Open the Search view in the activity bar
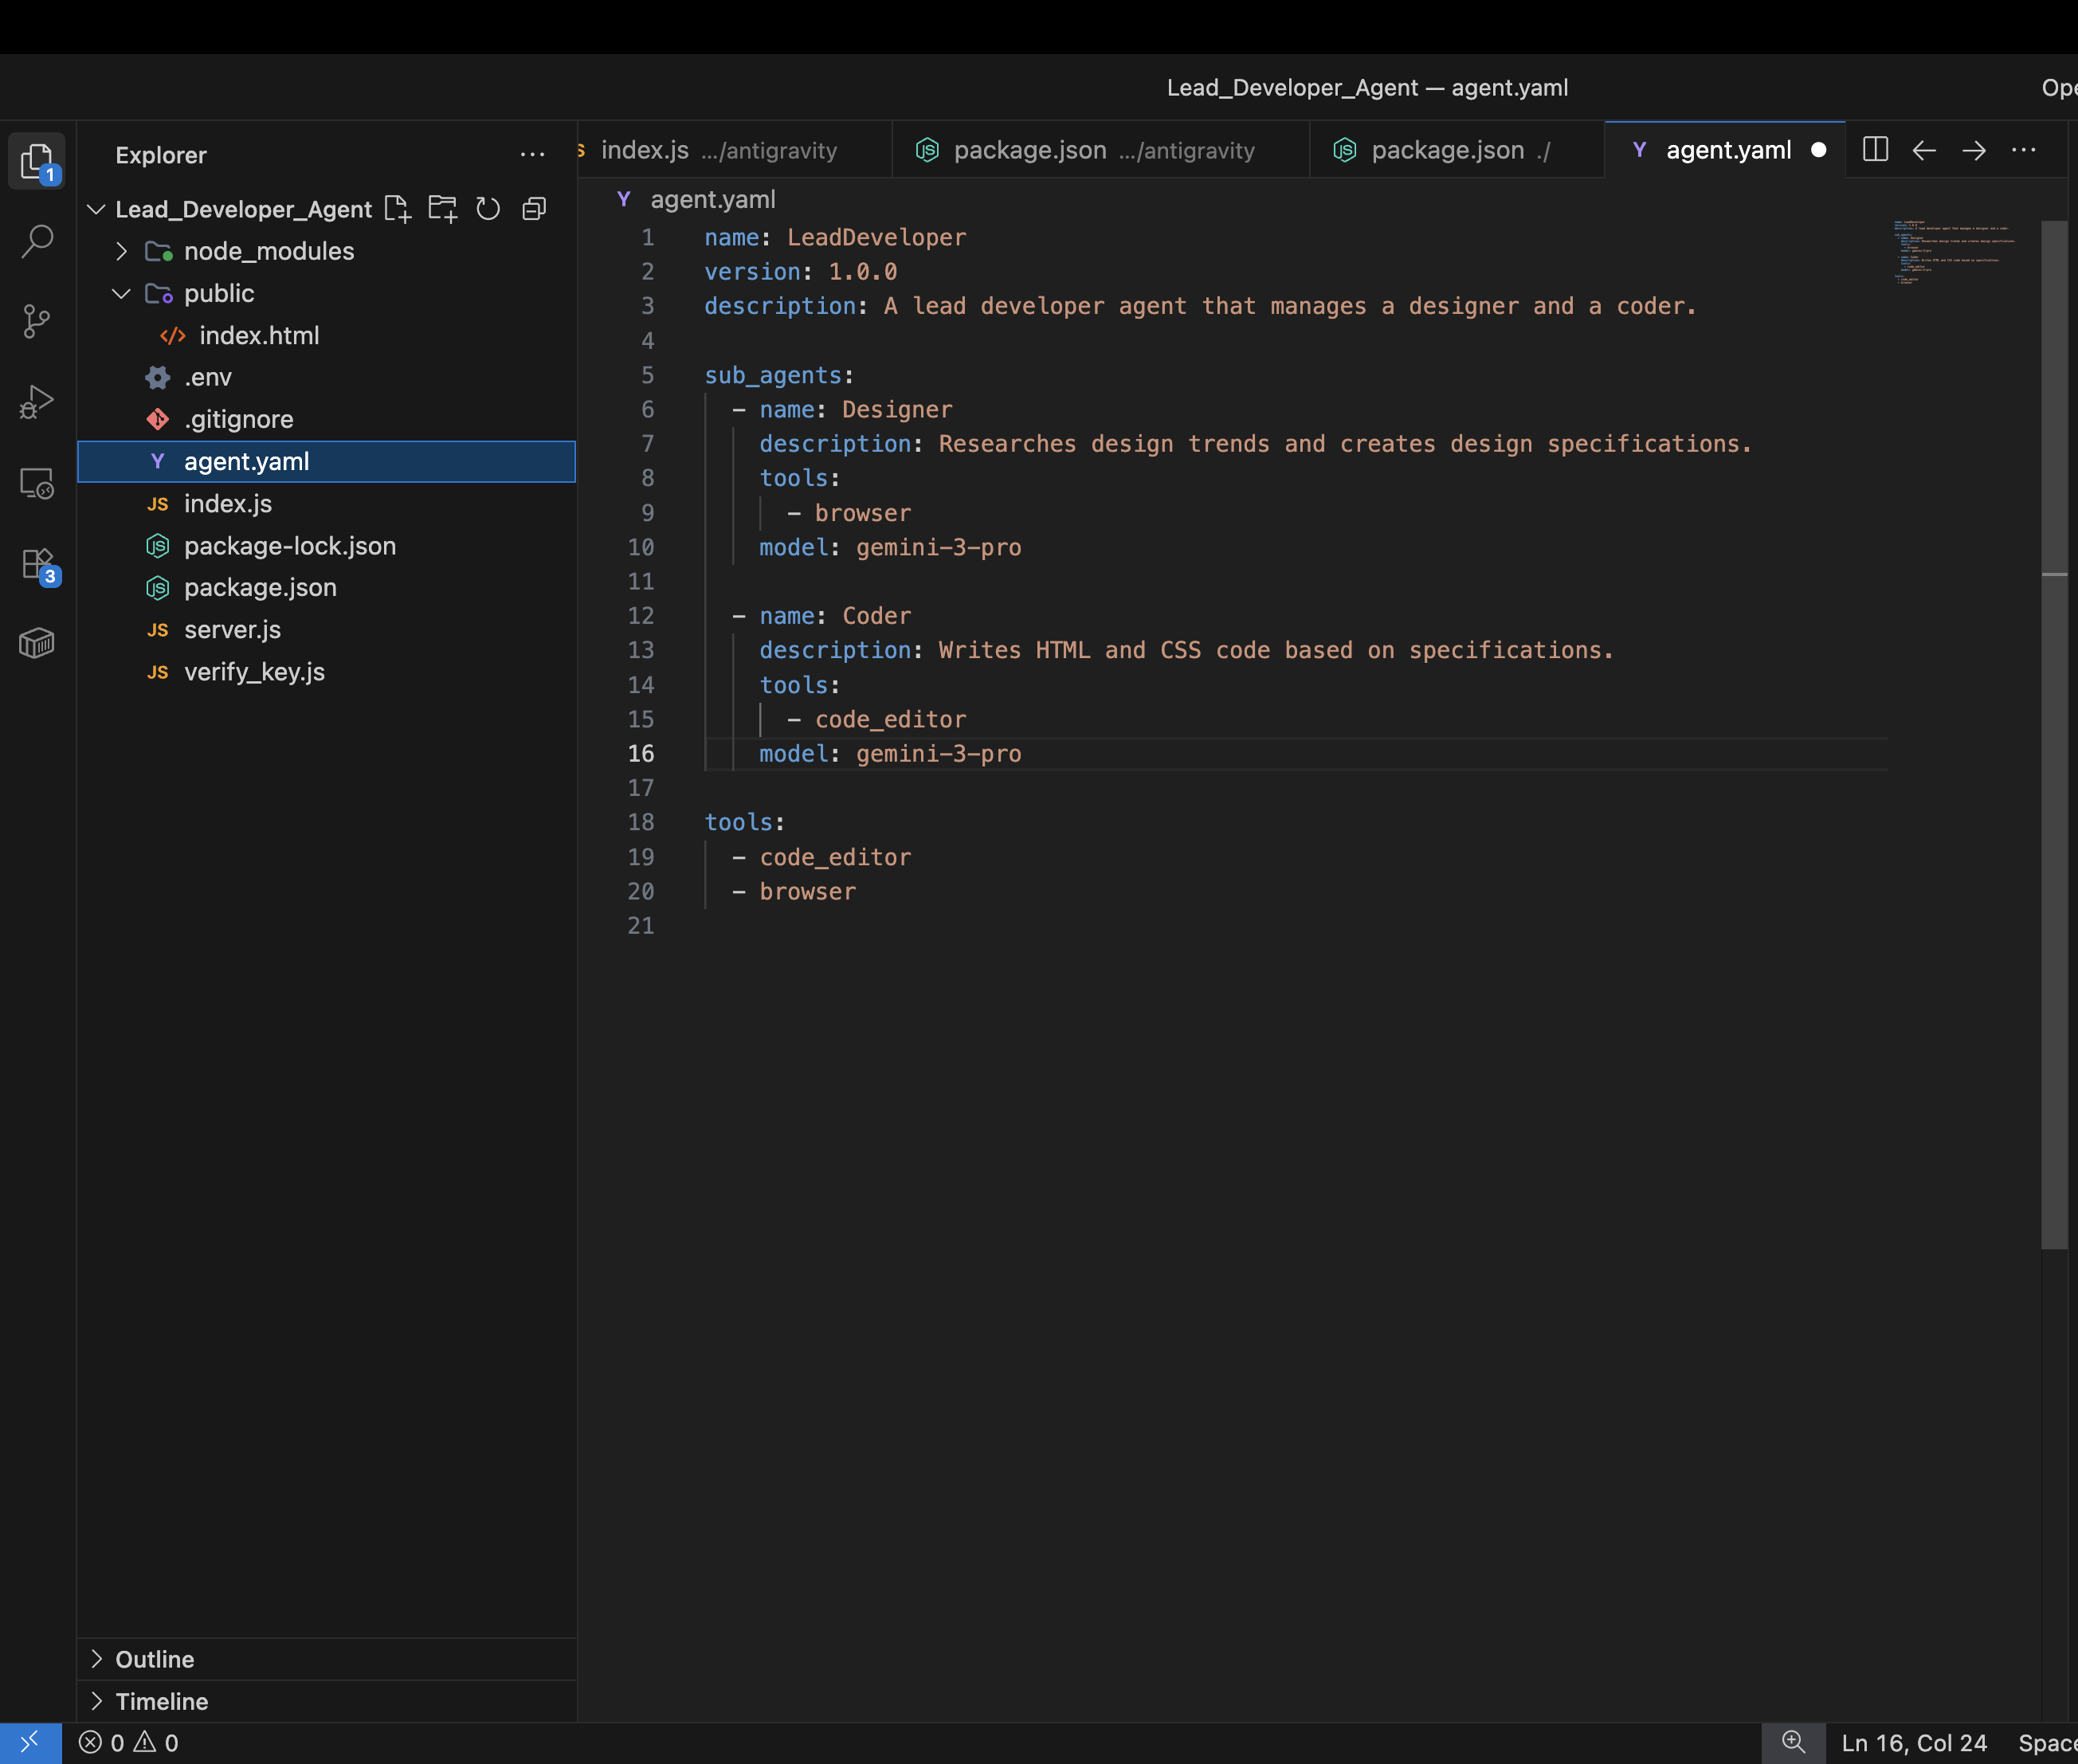This screenshot has height=1764, width=2078. coord(37,241)
